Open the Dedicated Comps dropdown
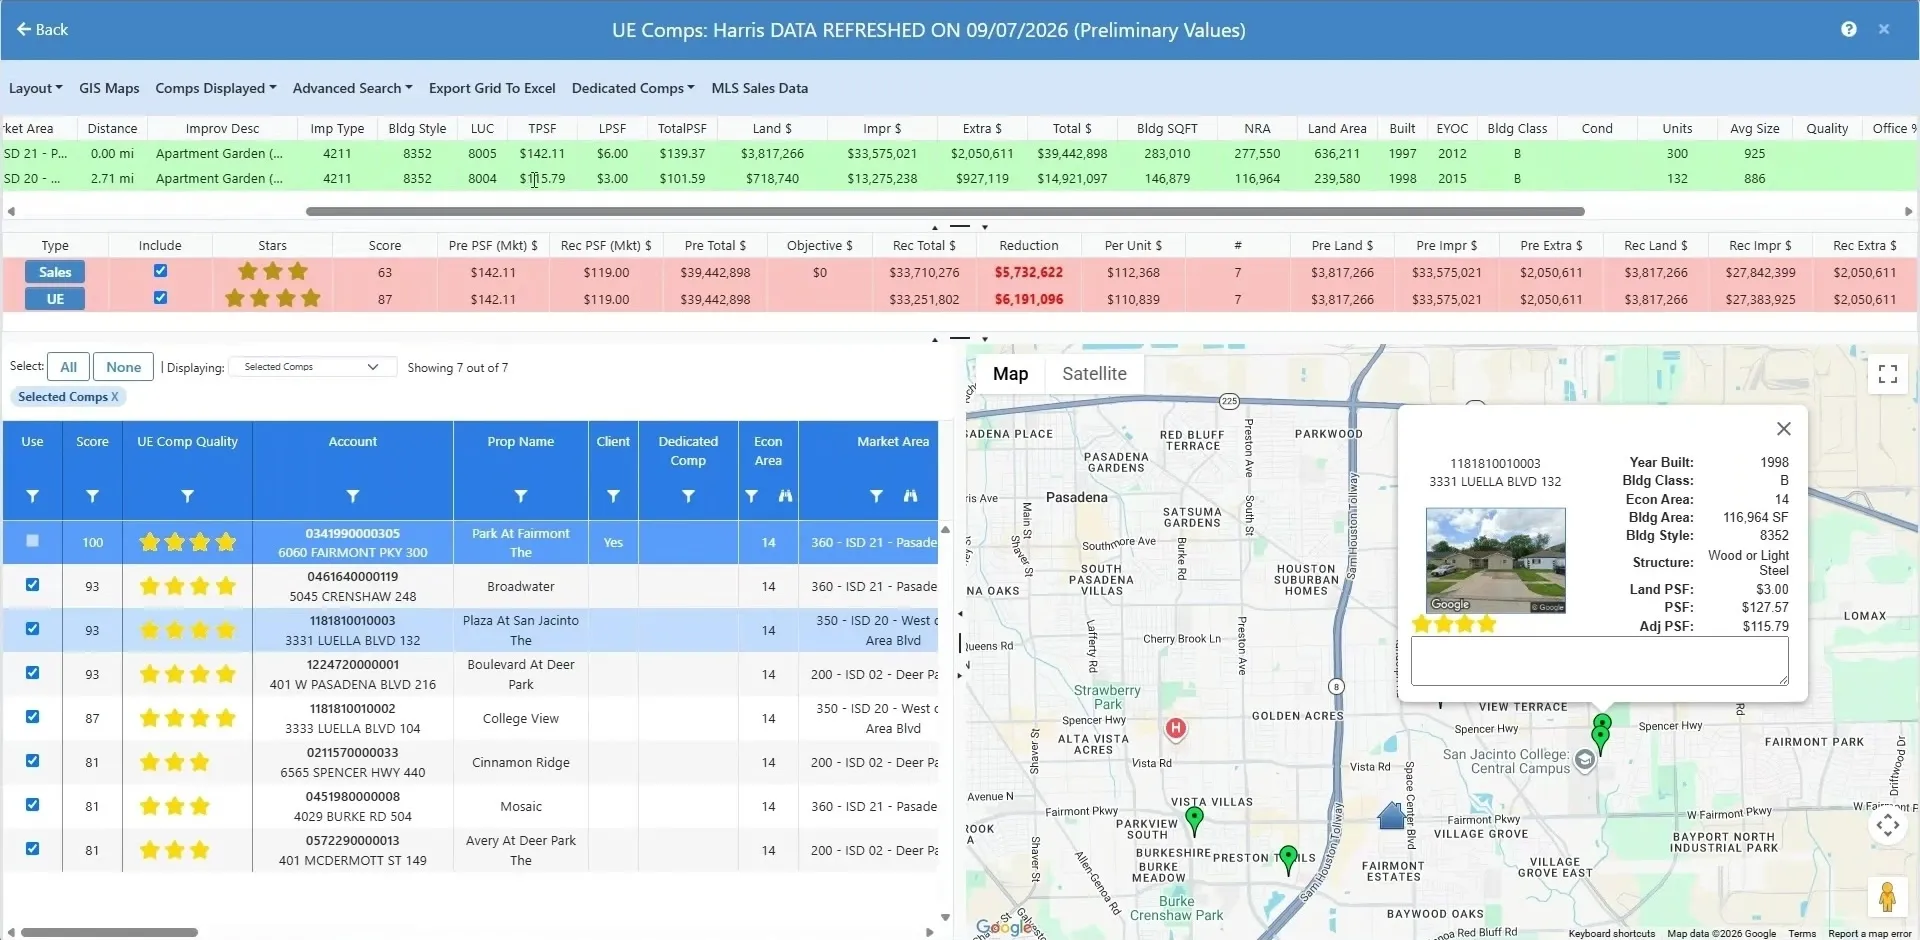This screenshot has height=940, width=1920. pyautogui.click(x=632, y=88)
